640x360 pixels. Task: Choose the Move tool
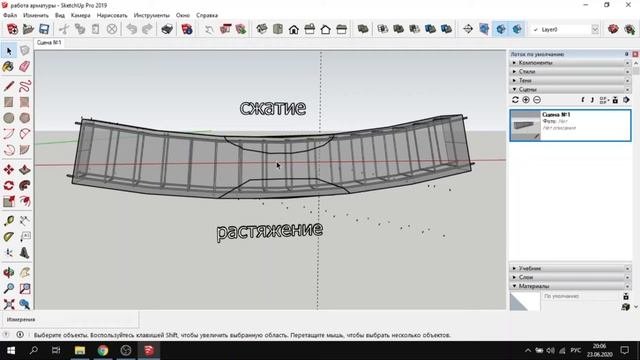coord(9,169)
